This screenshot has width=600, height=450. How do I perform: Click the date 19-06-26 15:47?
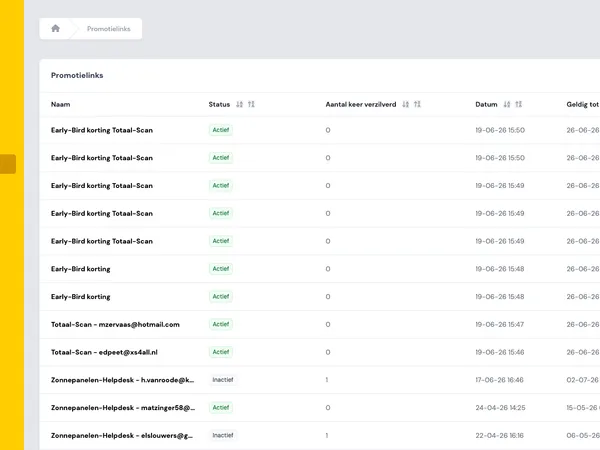coord(499,324)
